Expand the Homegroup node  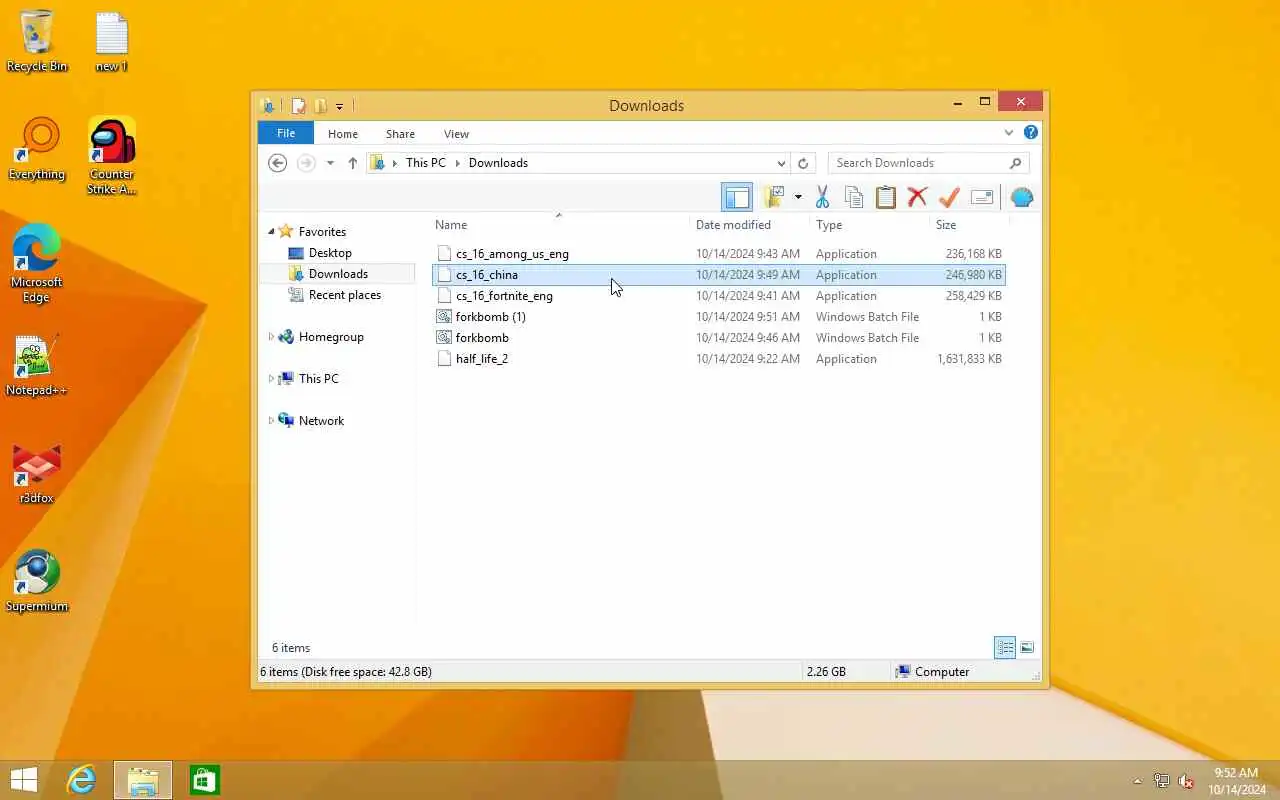pyautogui.click(x=271, y=337)
